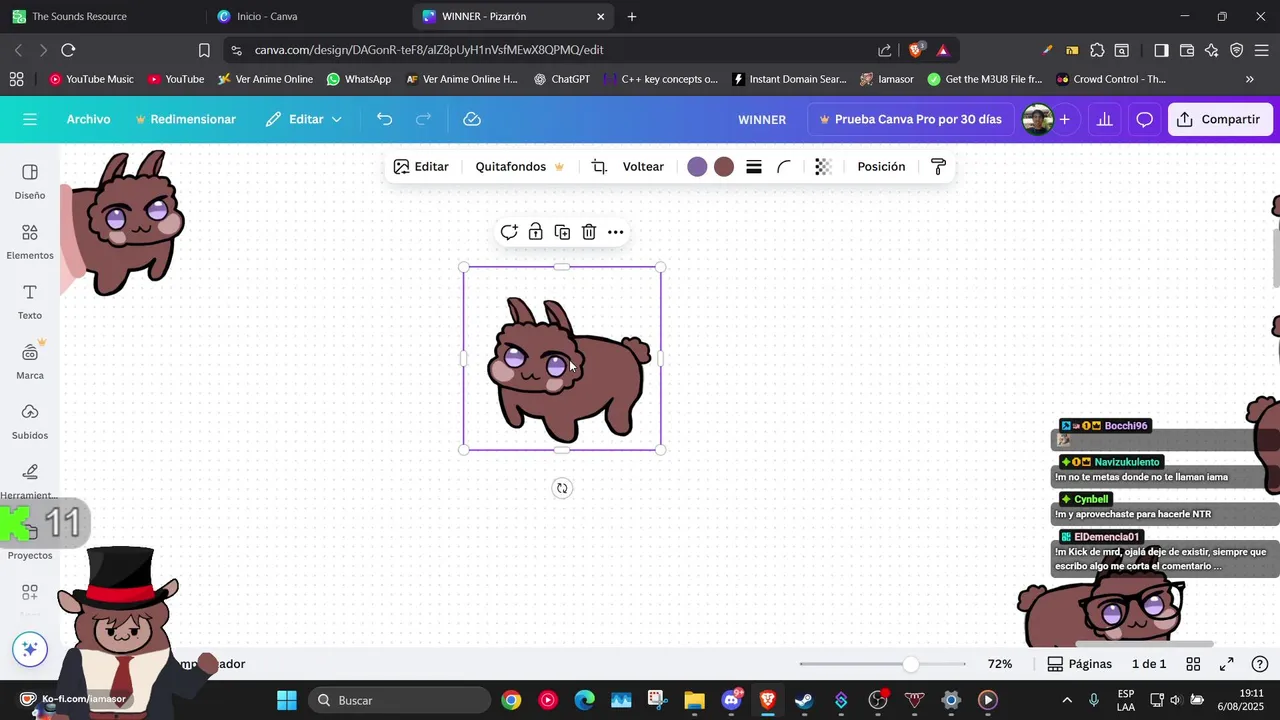Click the Compartir share button
Viewport: 1280px width, 720px height.
(1220, 119)
